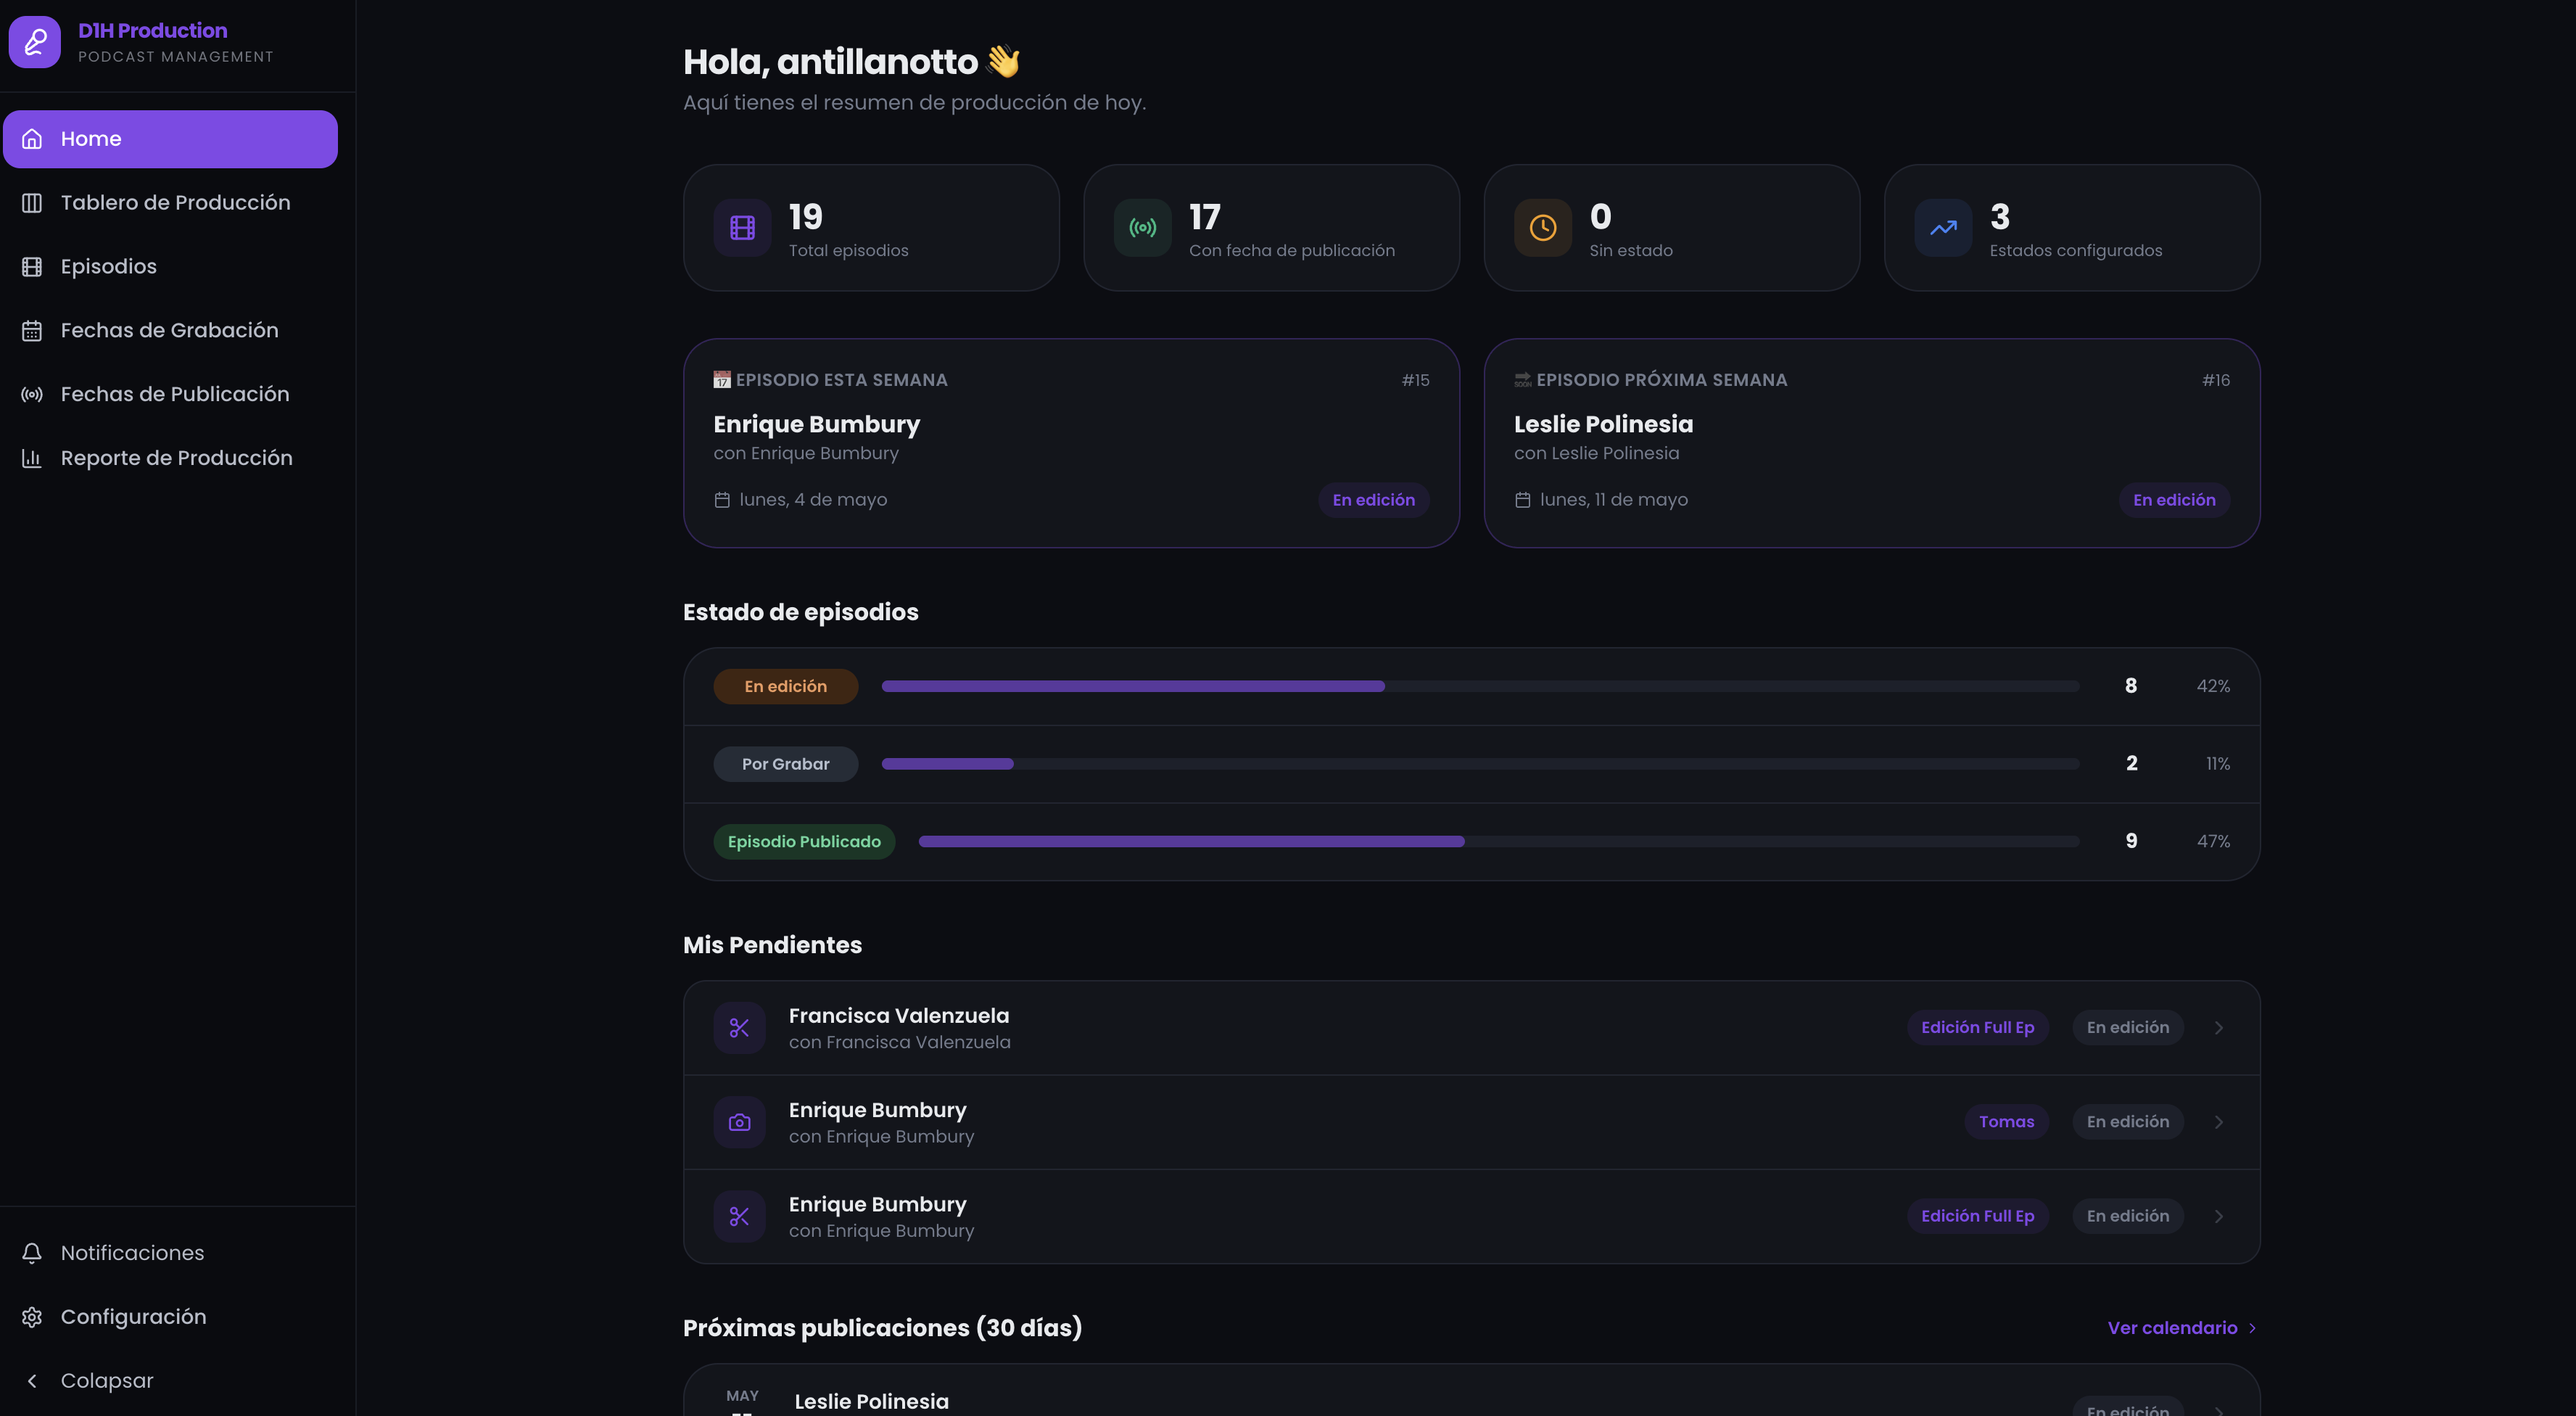Click the En edición badge on episode #16 card
This screenshot has width=2576, height=1416.
click(x=2174, y=500)
